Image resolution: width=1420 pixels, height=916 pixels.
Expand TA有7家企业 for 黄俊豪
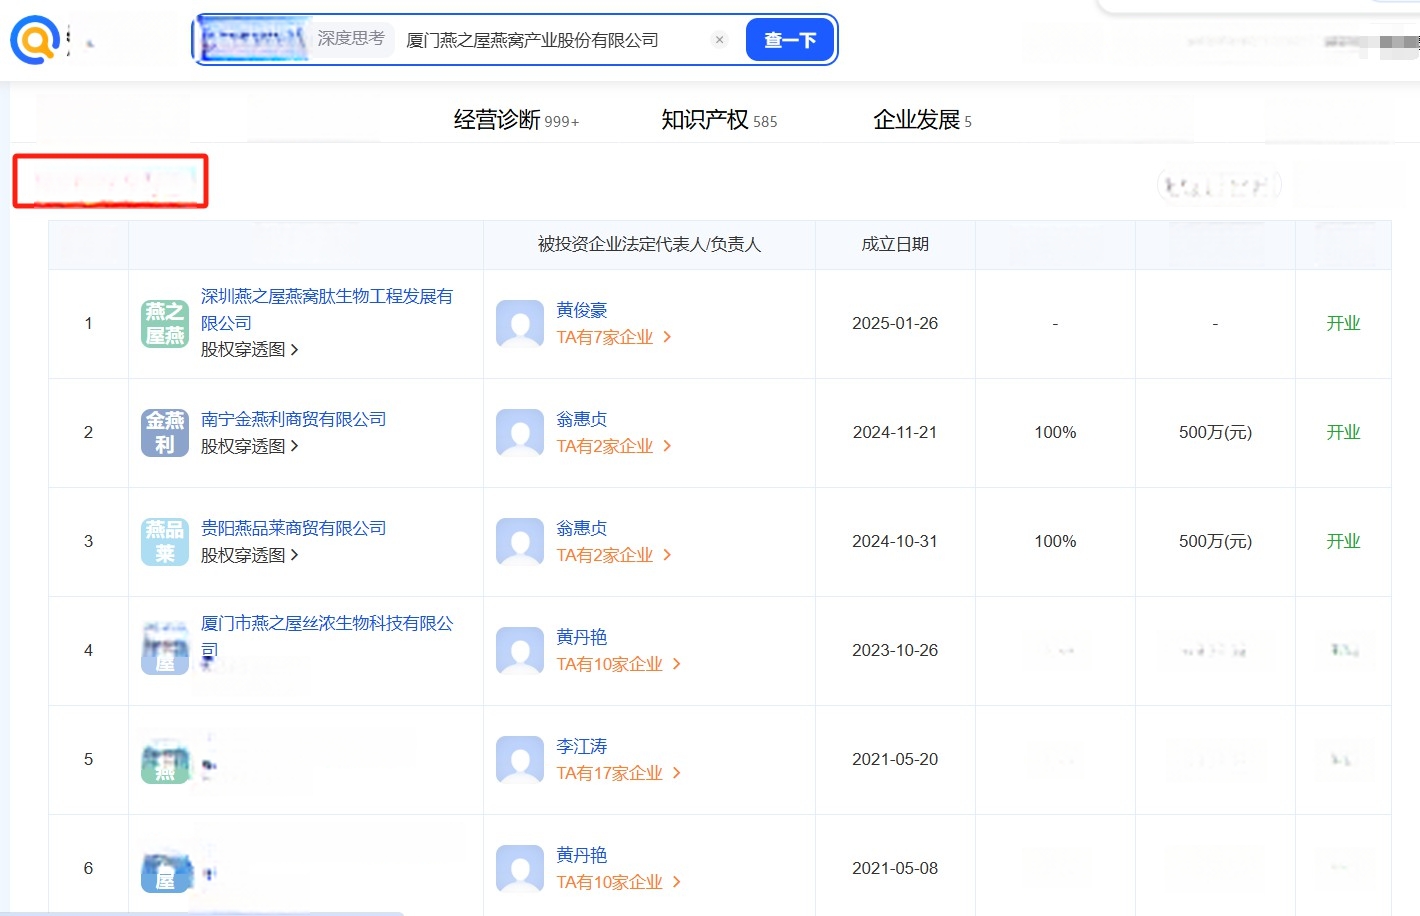(614, 337)
